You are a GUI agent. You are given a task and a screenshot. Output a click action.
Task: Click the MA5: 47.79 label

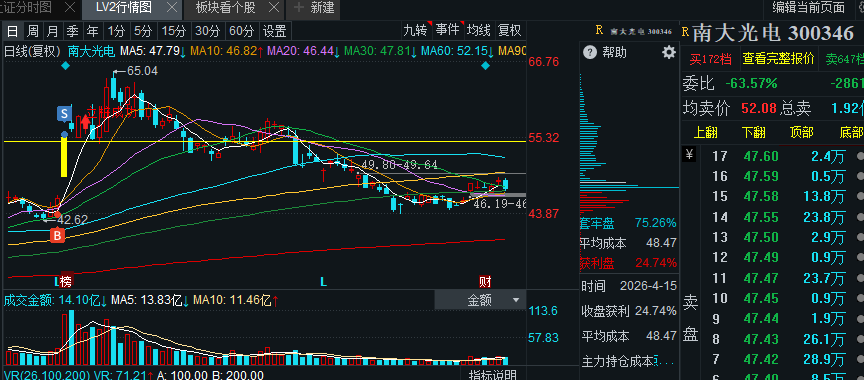tap(153, 52)
